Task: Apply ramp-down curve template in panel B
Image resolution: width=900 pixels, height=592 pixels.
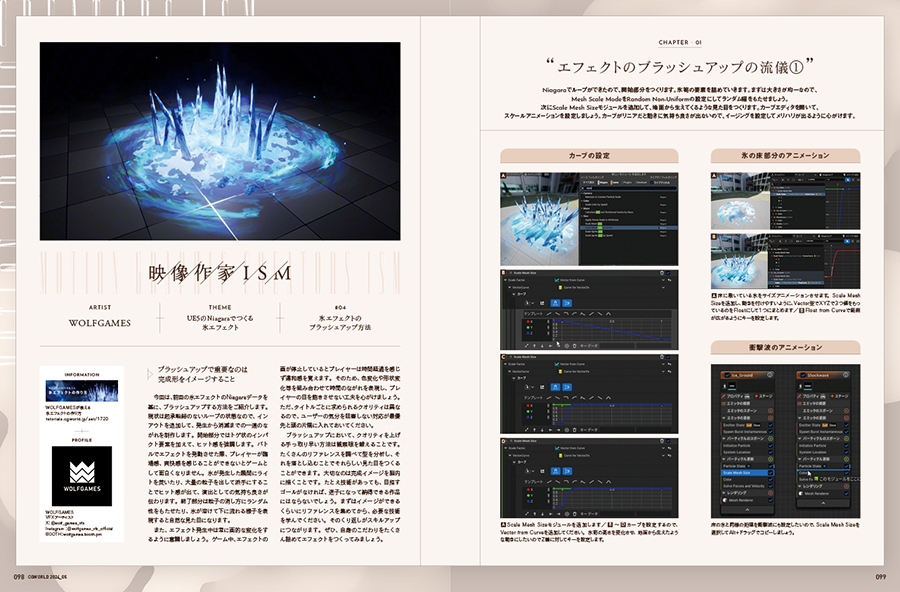Action: (x=557, y=314)
